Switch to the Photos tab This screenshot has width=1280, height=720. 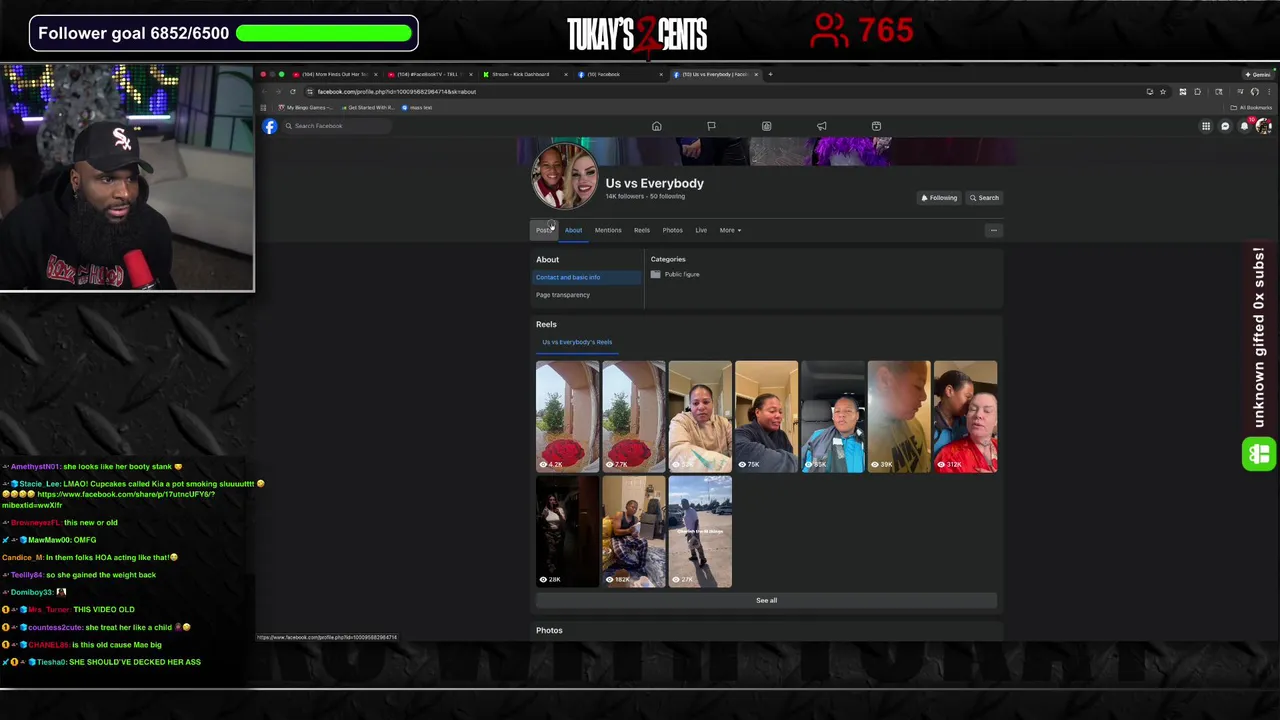[672, 230]
